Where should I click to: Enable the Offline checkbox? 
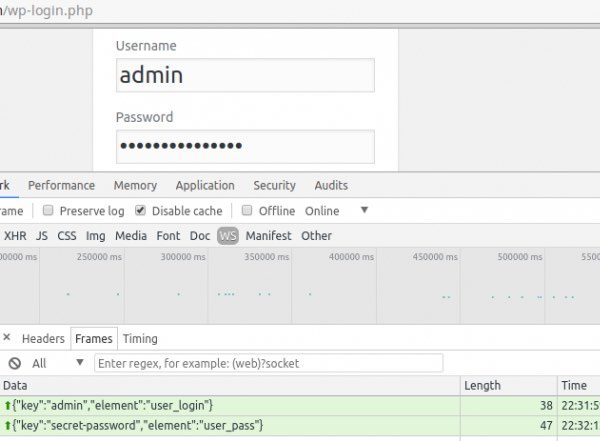(x=247, y=211)
